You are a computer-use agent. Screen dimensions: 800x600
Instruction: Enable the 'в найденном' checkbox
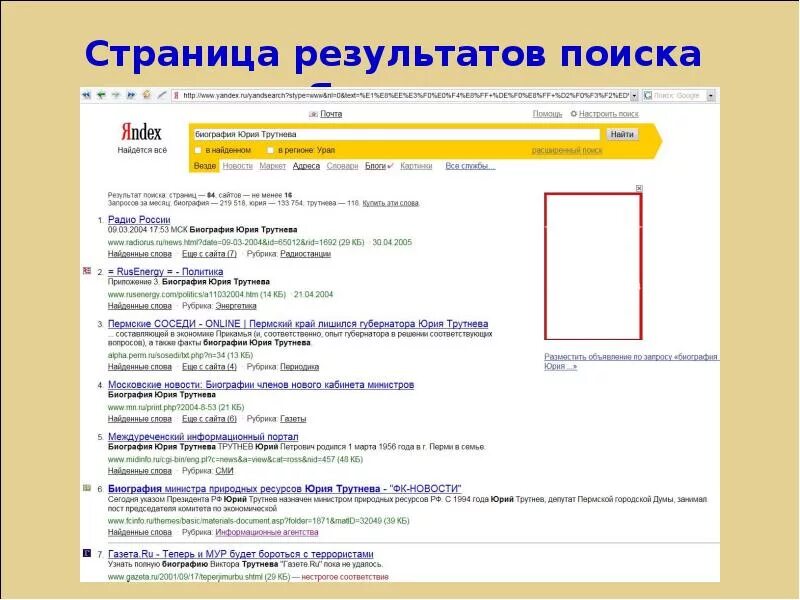[x=197, y=151]
